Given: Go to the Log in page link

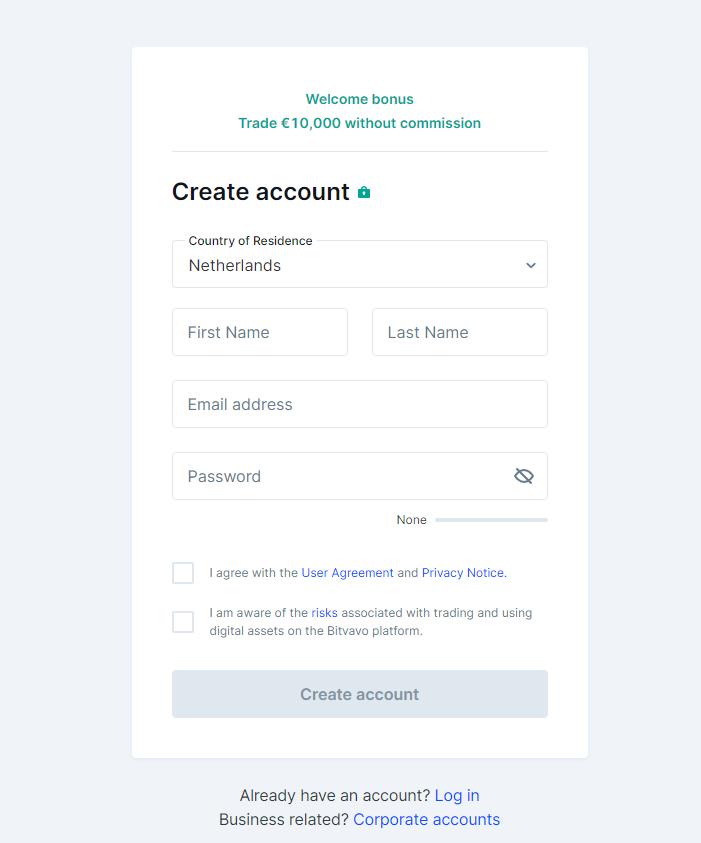Looking at the screenshot, I should point(457,795).
